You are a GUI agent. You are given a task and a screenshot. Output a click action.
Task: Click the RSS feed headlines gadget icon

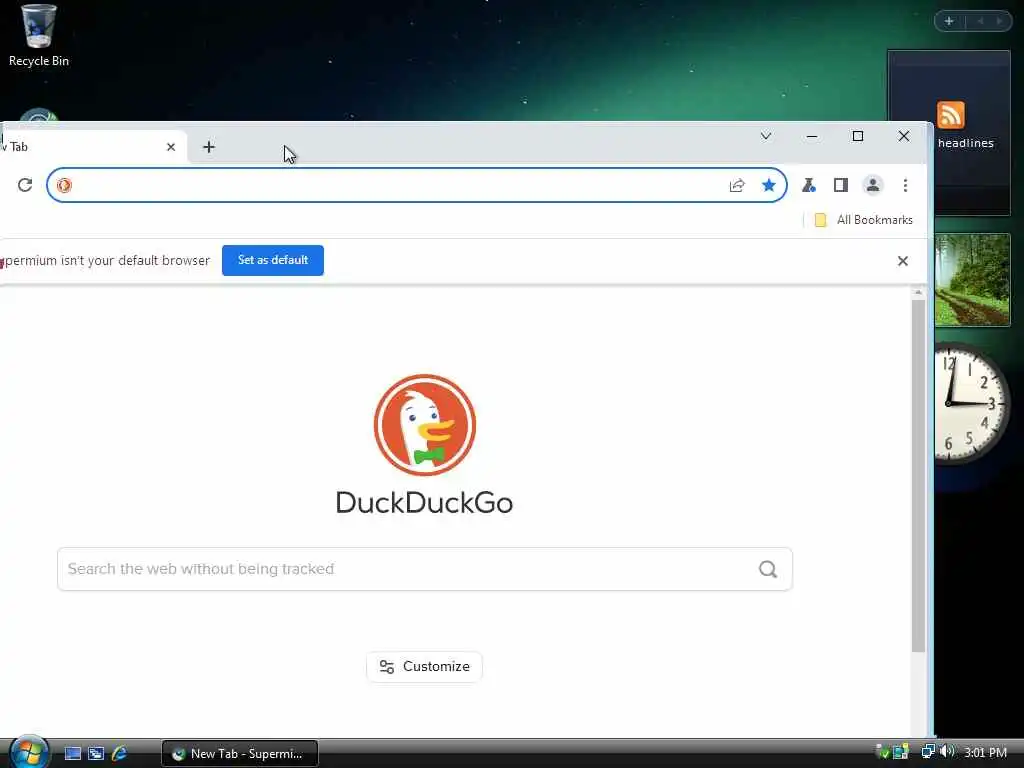[950, 115]
